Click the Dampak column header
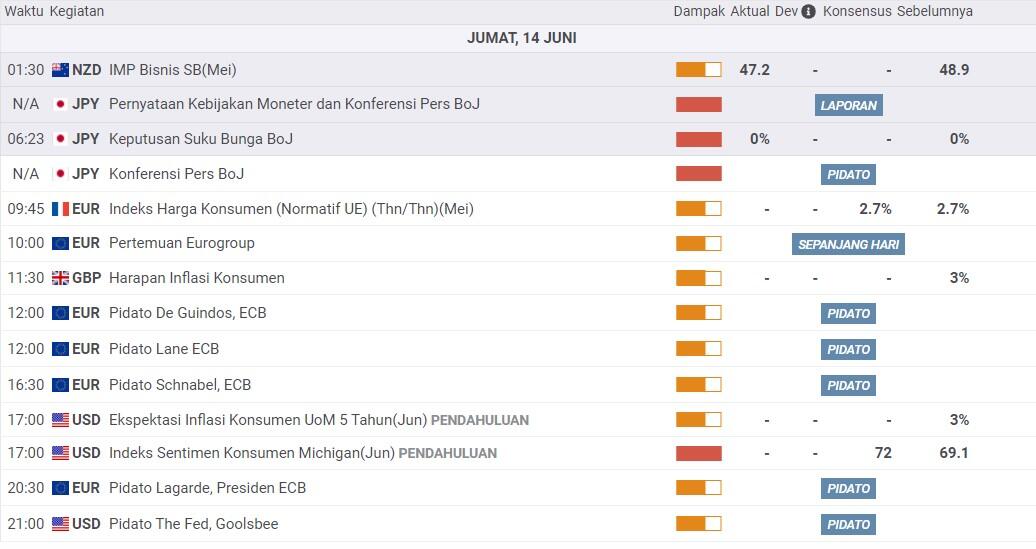Screen dimensions: 1036x549 pos(698,12)
